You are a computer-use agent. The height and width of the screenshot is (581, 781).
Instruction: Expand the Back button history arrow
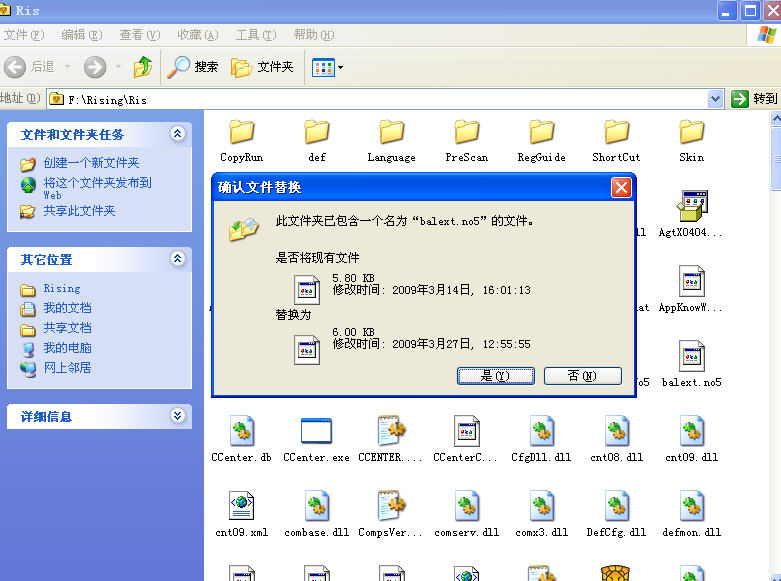(67, 67)
